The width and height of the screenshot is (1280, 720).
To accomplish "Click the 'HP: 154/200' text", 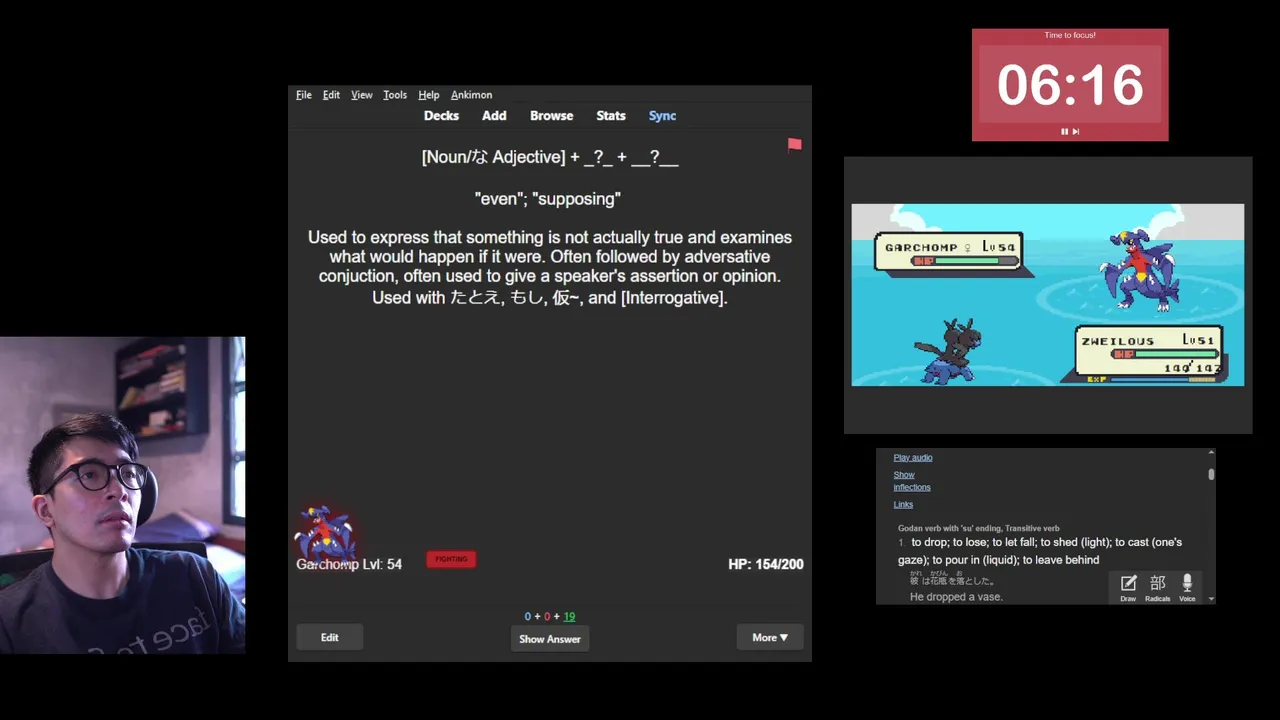I will (766, 564).
